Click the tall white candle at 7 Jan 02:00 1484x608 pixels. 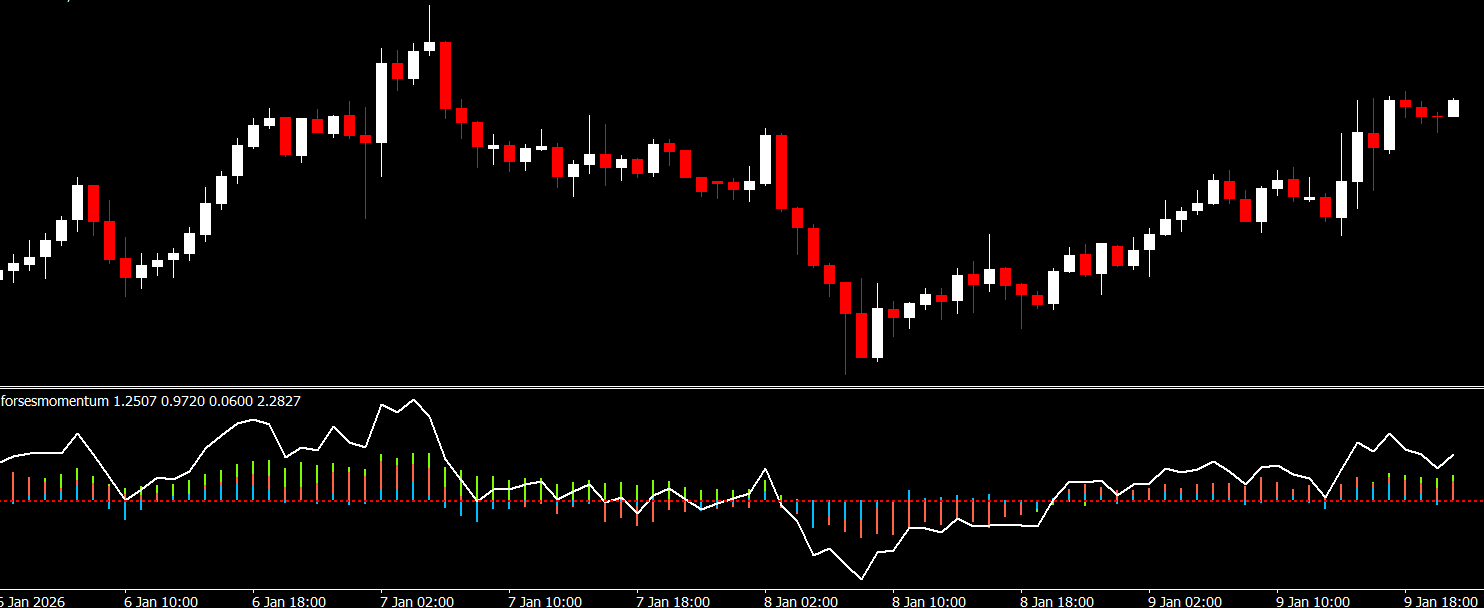click(x=381, y=102)
